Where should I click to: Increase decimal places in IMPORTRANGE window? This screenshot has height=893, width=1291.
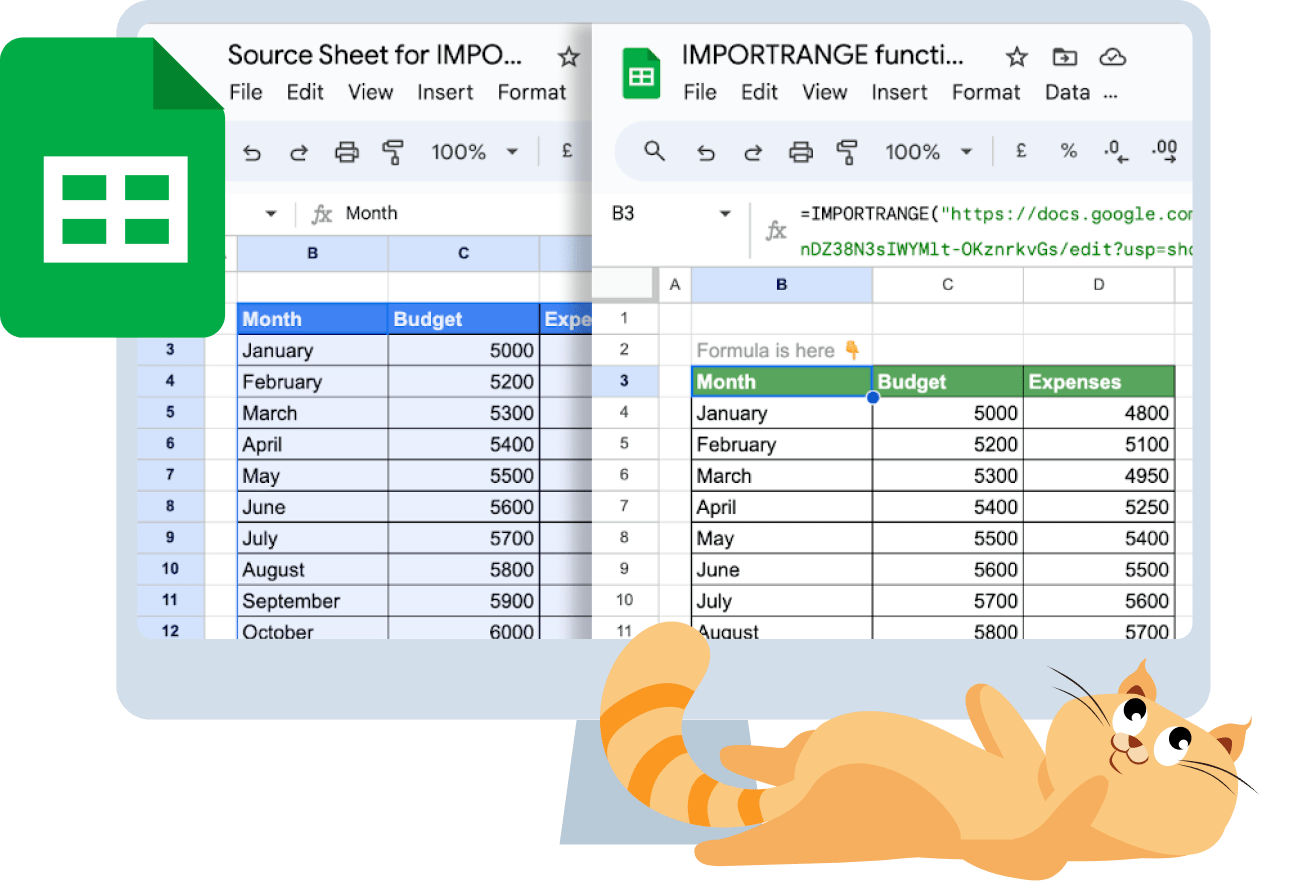tap(1164, 151)
